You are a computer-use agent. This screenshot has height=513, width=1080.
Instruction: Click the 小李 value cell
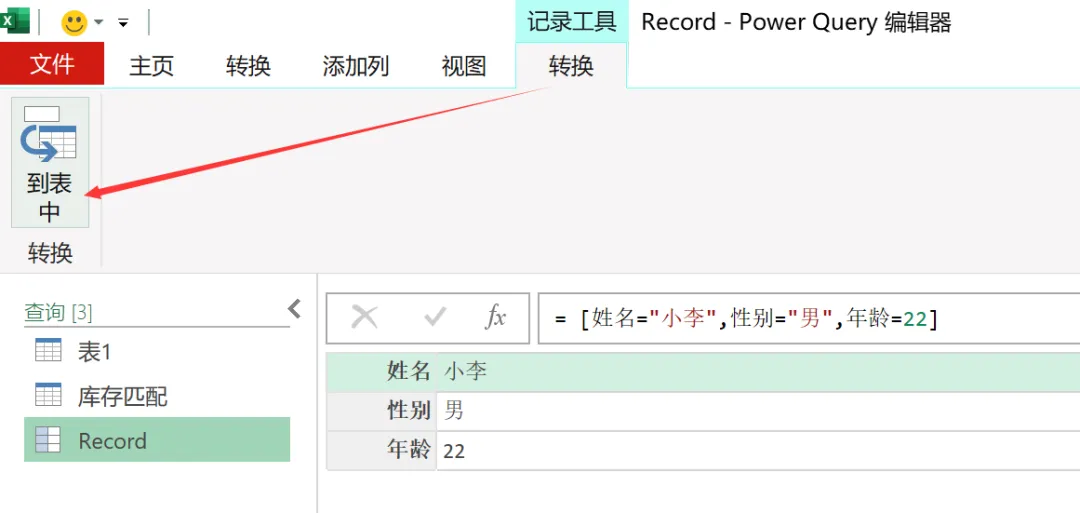758,372
